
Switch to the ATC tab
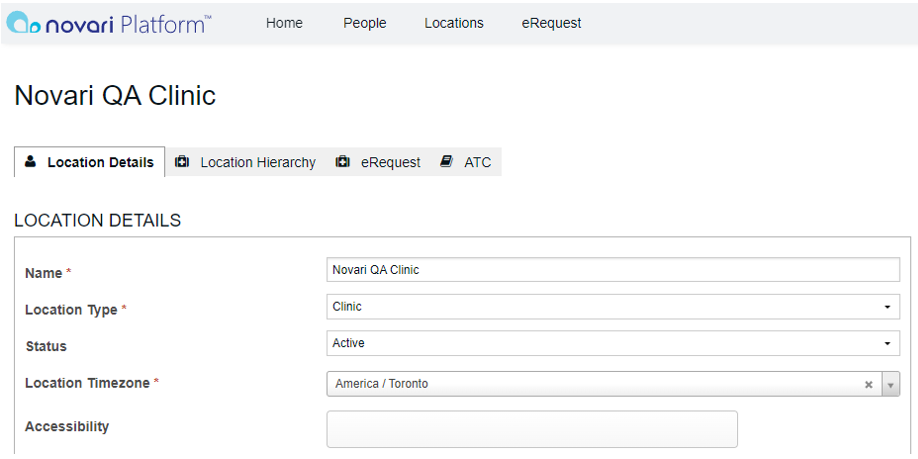point(465,162)
